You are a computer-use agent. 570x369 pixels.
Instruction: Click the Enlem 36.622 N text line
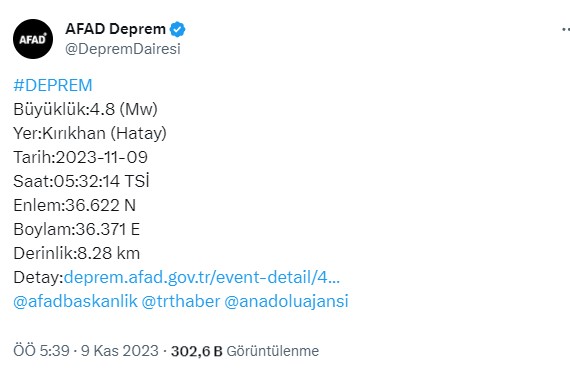[75, 205]
